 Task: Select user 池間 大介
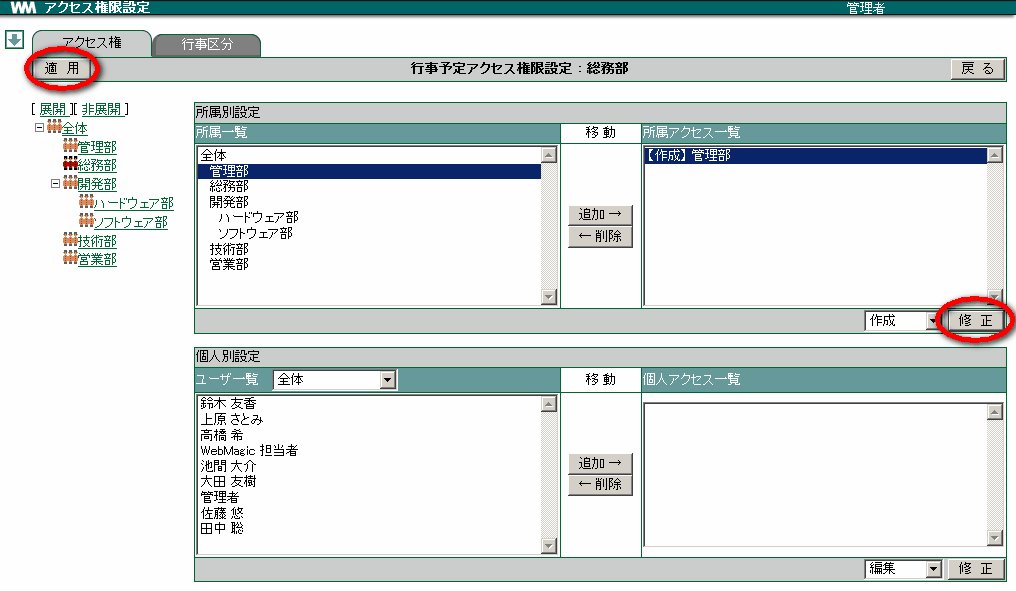click(369, 466)
